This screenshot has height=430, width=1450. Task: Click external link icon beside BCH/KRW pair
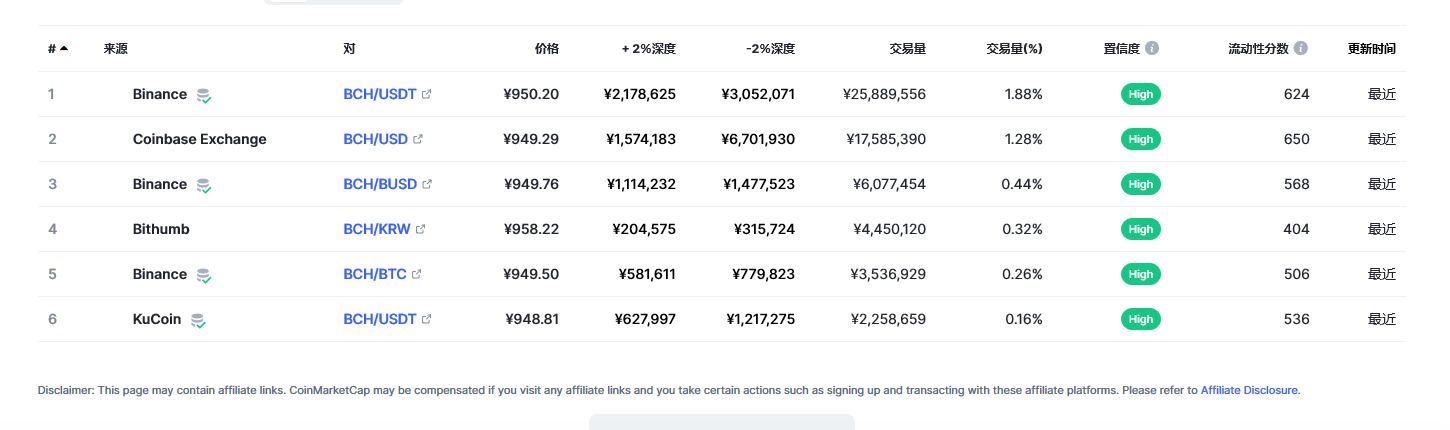(420, 230)
